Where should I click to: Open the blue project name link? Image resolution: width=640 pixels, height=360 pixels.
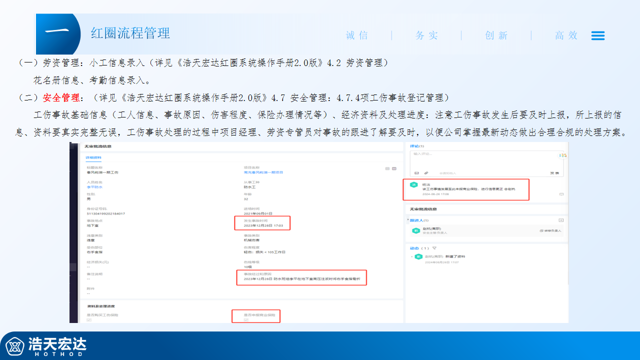click(x=263, y=172)
